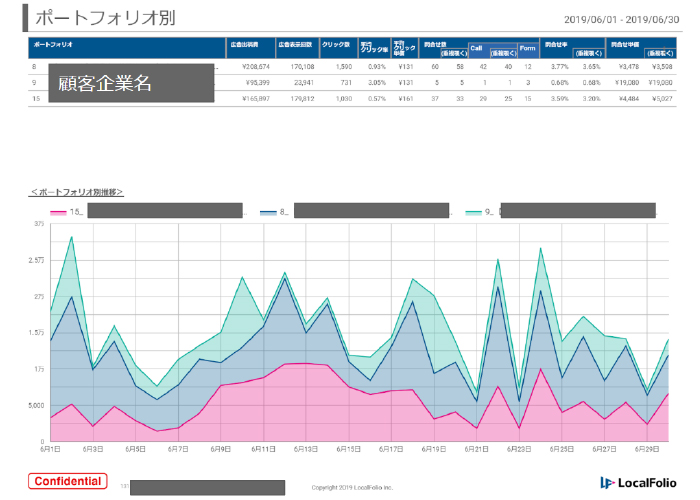The width and height of the screenshot is (700, 500).
Task: Select the pink 15_ legend swatch
Action: [58, 212]
